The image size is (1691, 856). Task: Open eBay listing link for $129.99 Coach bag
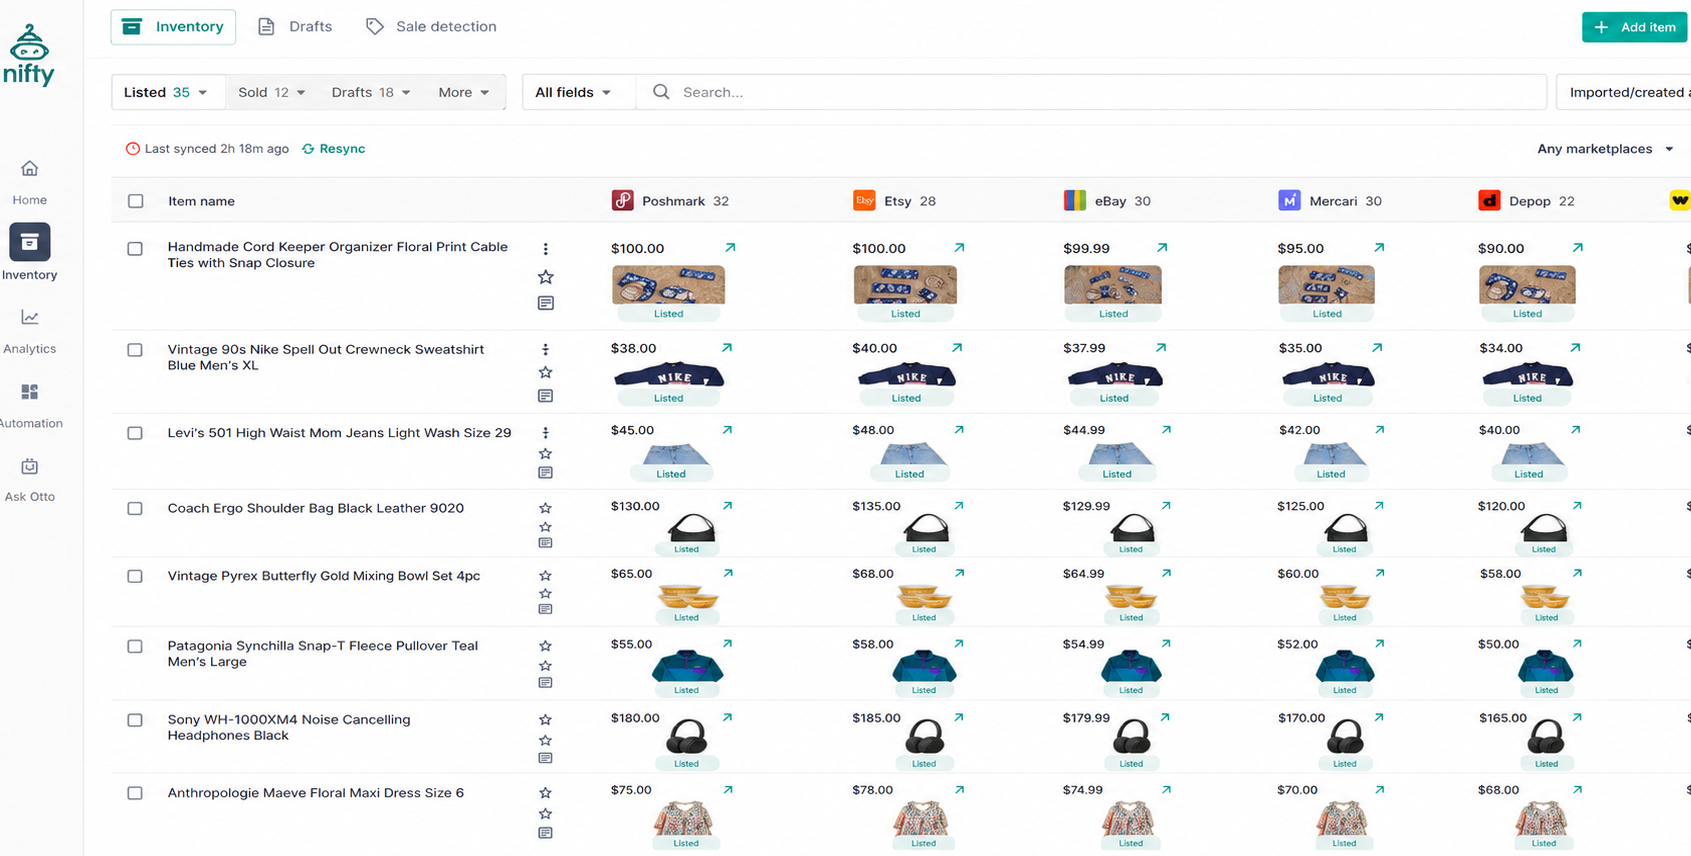1166,506
